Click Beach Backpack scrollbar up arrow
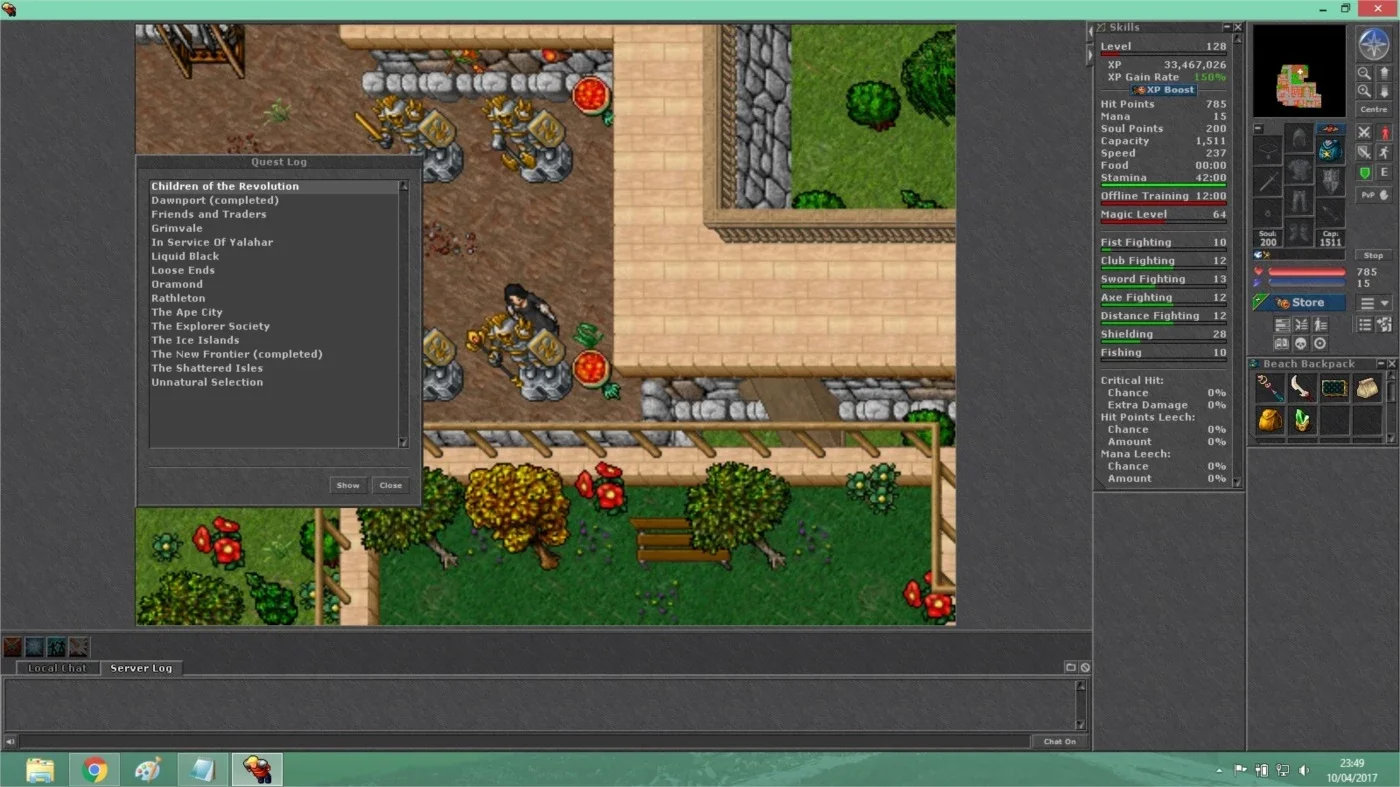The image size is (1400, 787). point(1390,378)
